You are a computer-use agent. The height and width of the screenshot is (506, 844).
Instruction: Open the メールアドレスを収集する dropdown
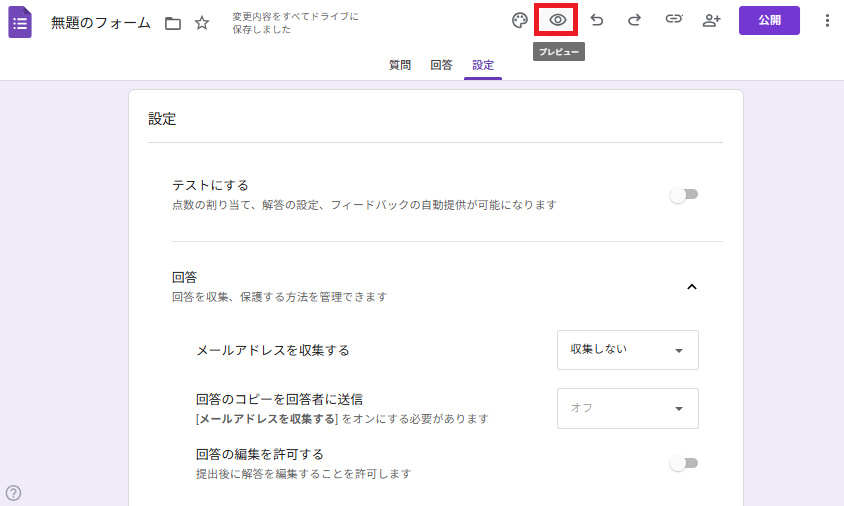coord(627,350)
